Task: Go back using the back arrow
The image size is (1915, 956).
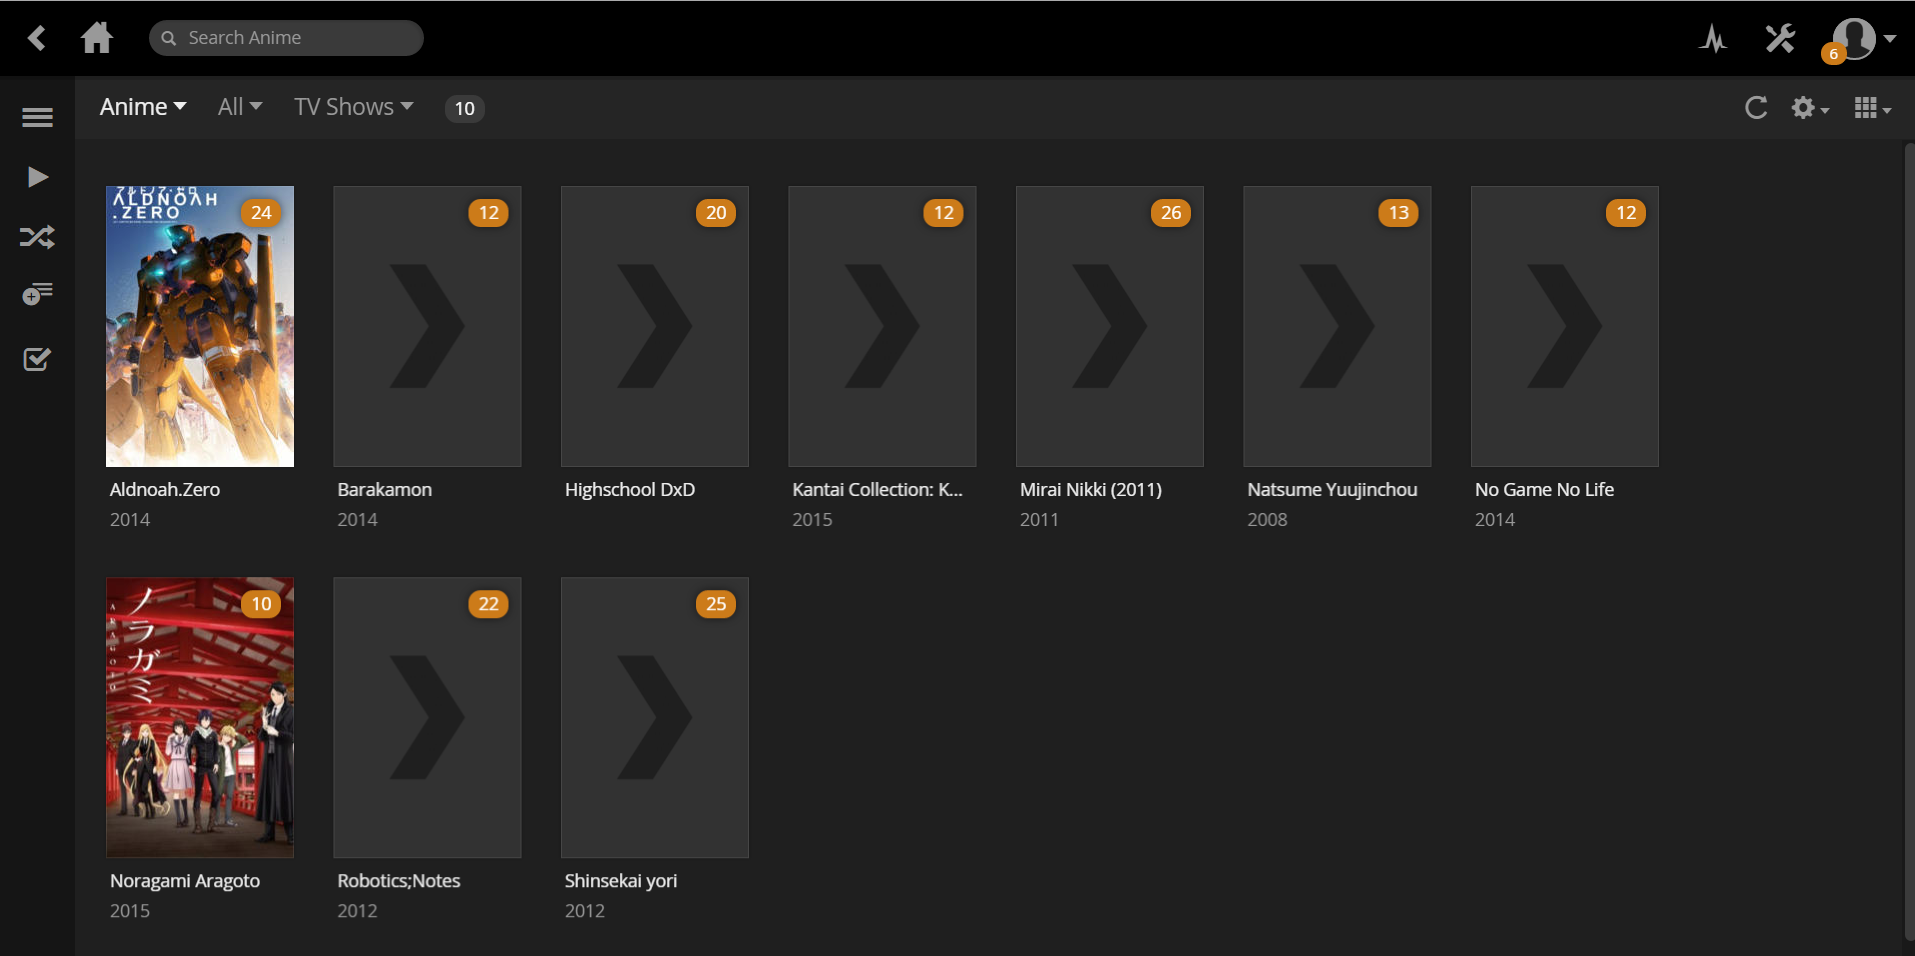Action: coord(37,38)
